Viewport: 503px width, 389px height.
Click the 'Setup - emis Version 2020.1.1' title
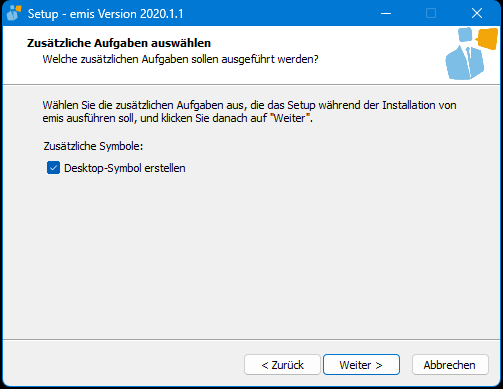105,14
